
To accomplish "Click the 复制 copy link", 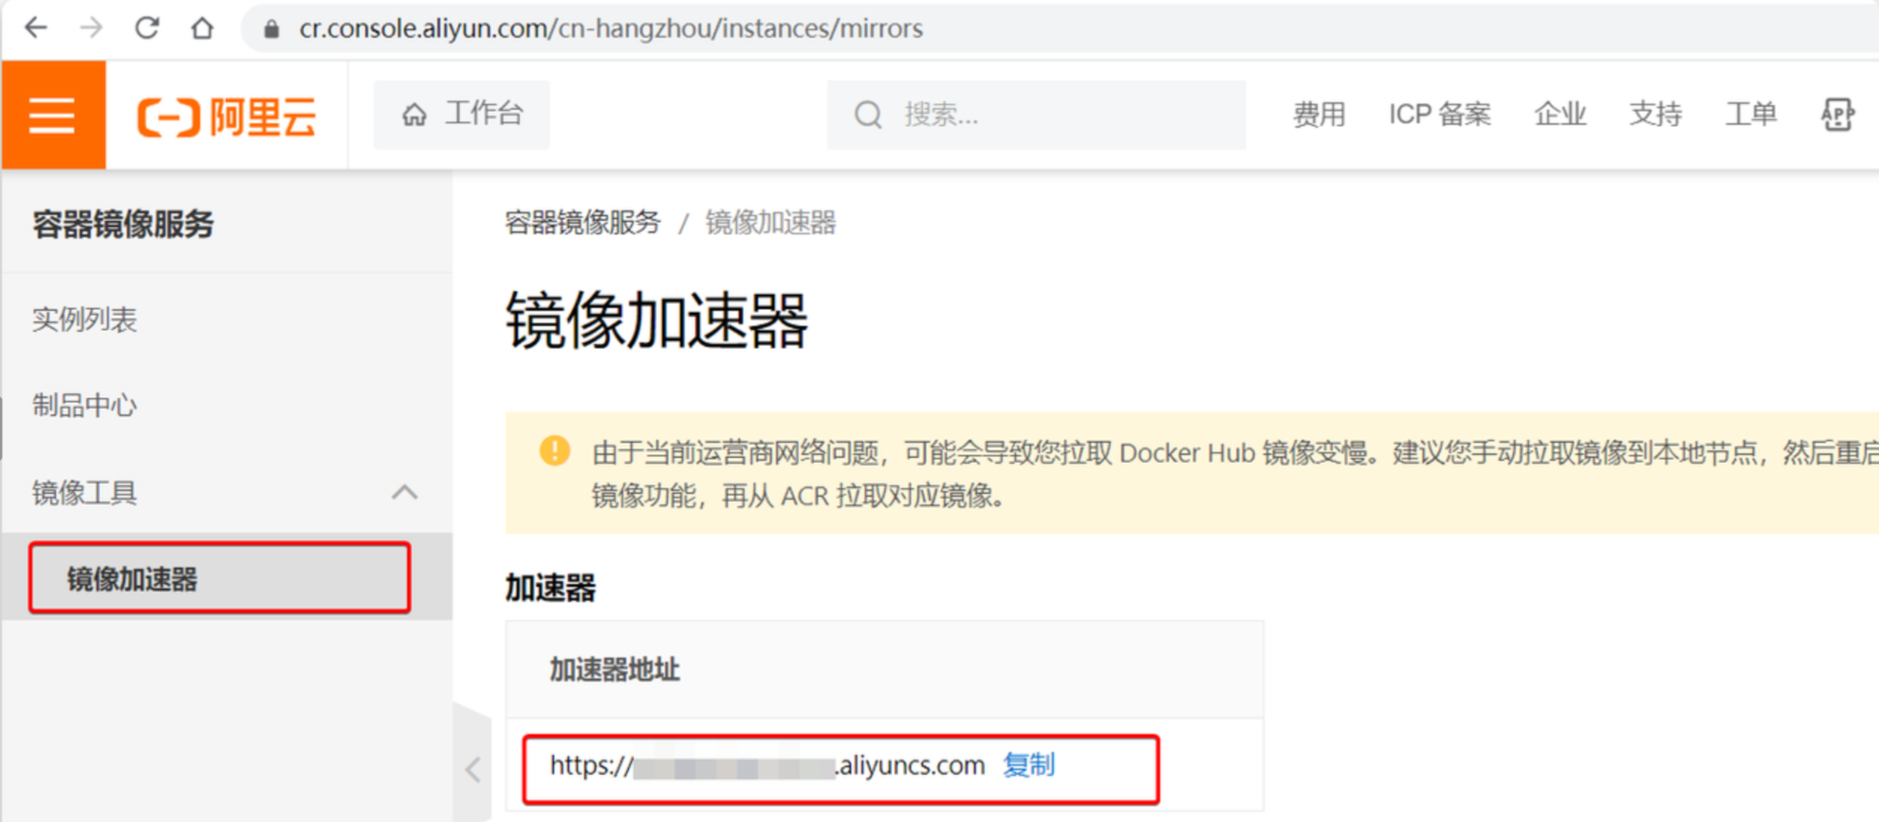I will tap(1028, 765).
